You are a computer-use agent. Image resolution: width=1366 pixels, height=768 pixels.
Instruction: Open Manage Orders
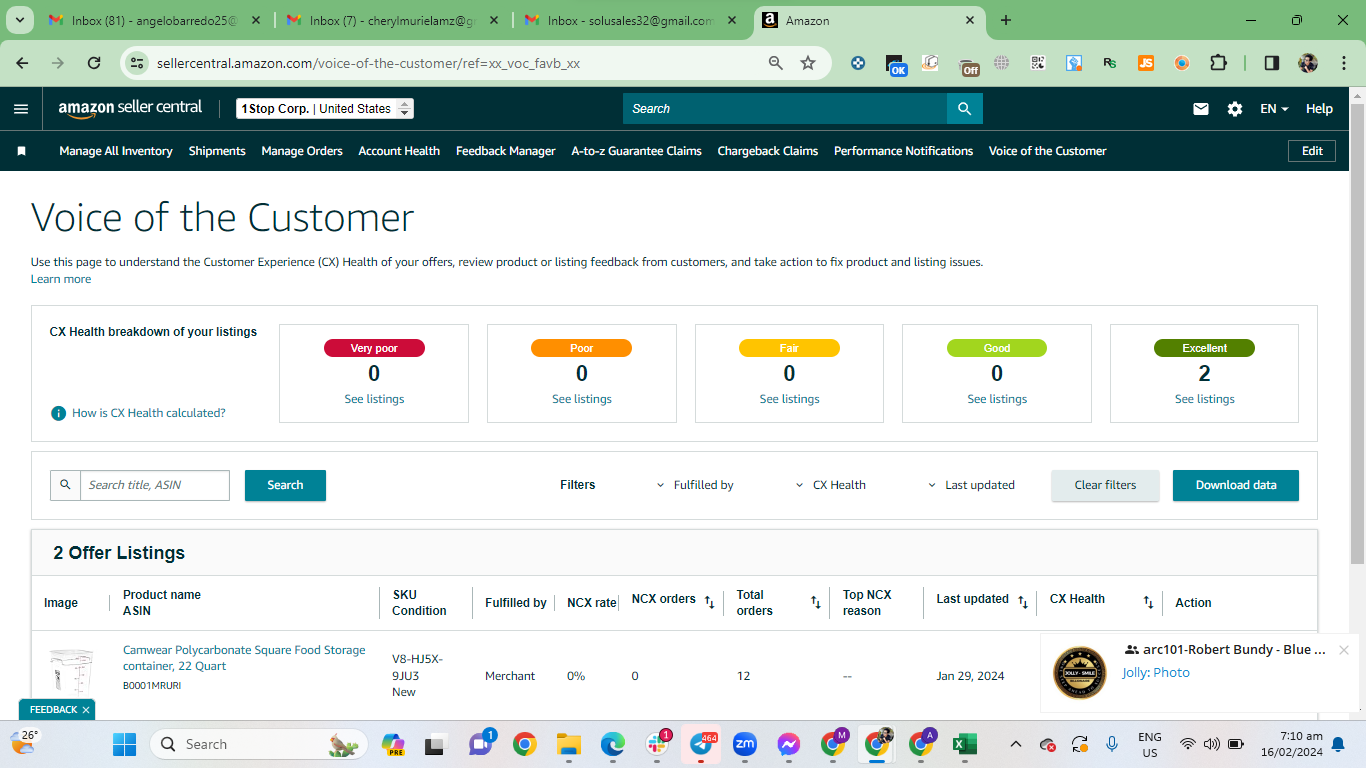302,151
